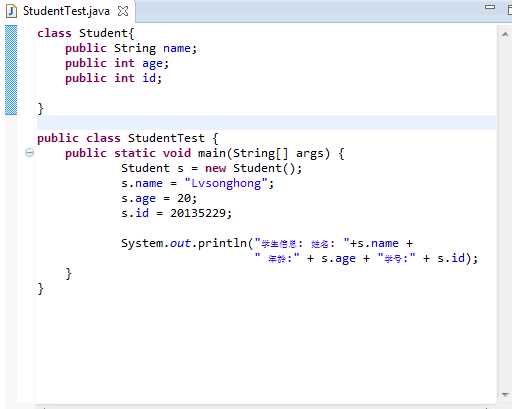The height and width of the screenshot is (409, 512).
Task: Click '+ s.id);' at end of print statement
Action: (450, 258)
